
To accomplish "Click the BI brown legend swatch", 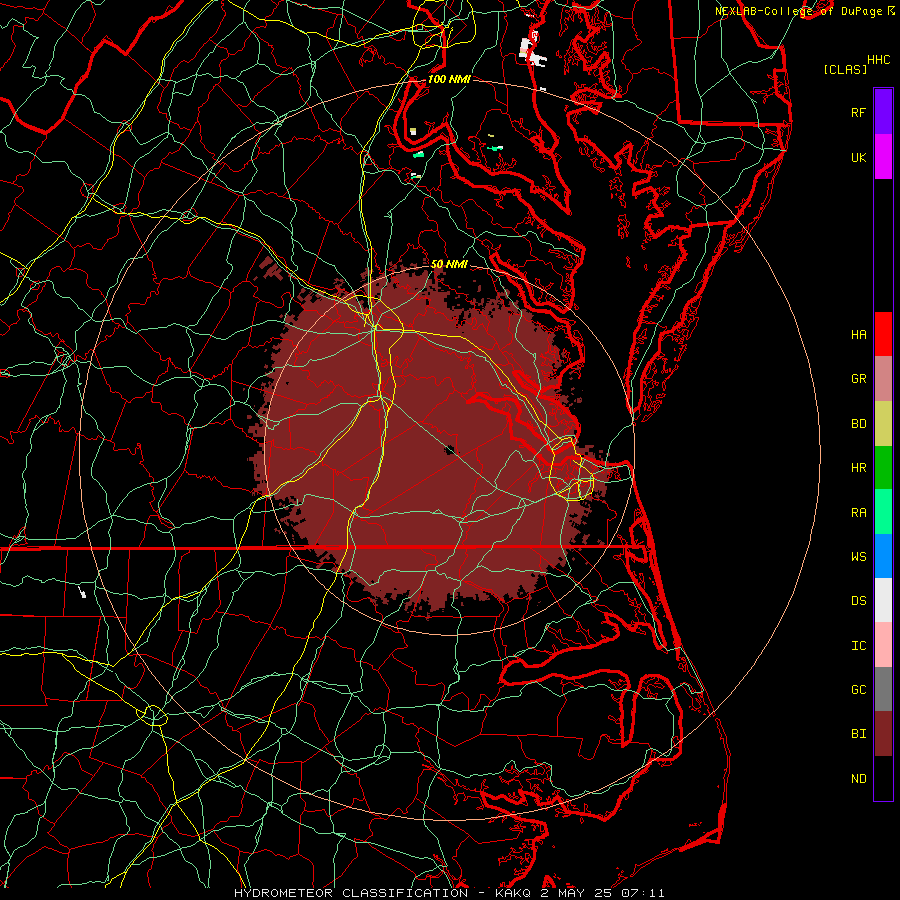I will pyautogui.click(x=883, y=733).
